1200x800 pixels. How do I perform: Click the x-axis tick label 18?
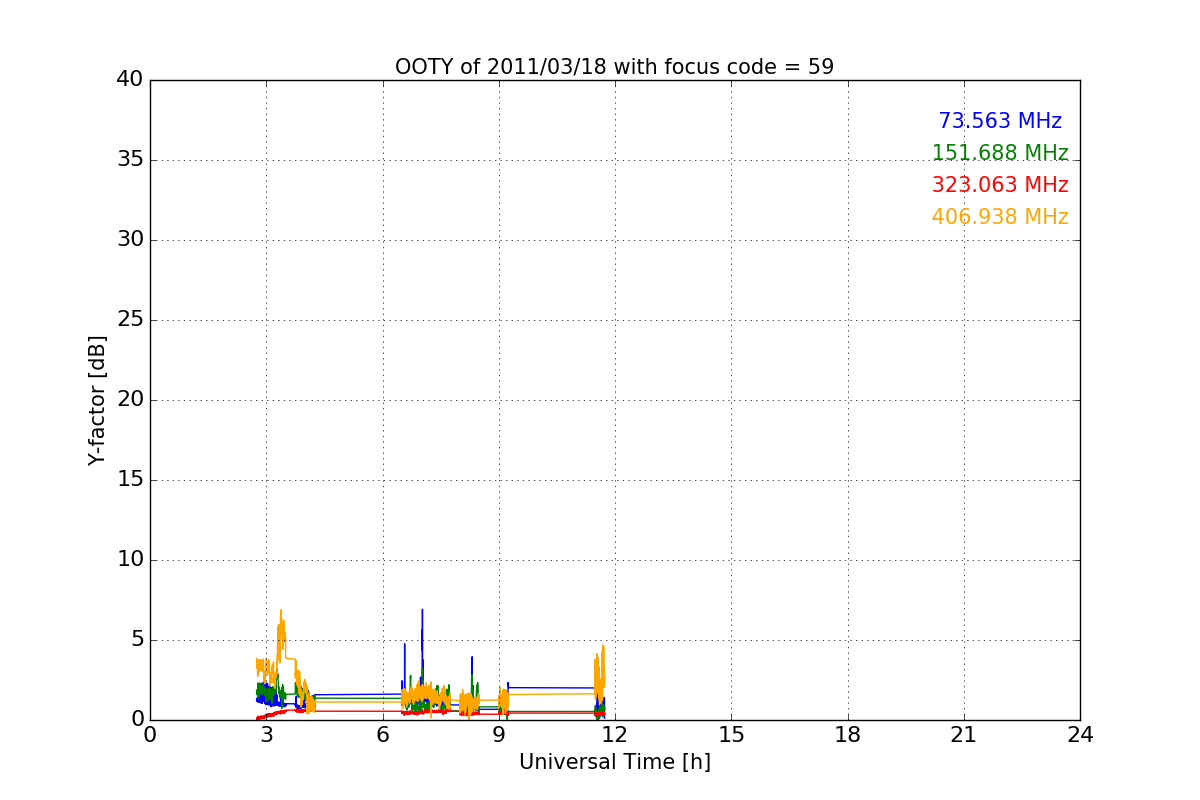(848, 735)
